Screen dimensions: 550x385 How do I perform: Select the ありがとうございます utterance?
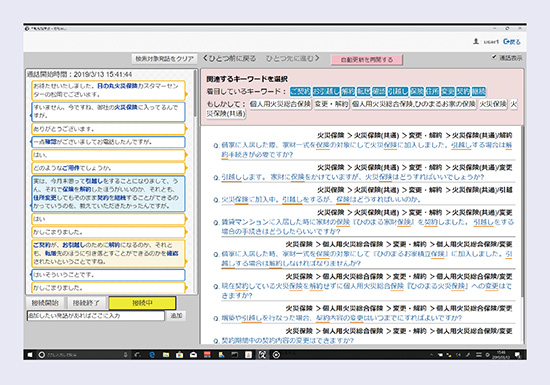(108, 129)
